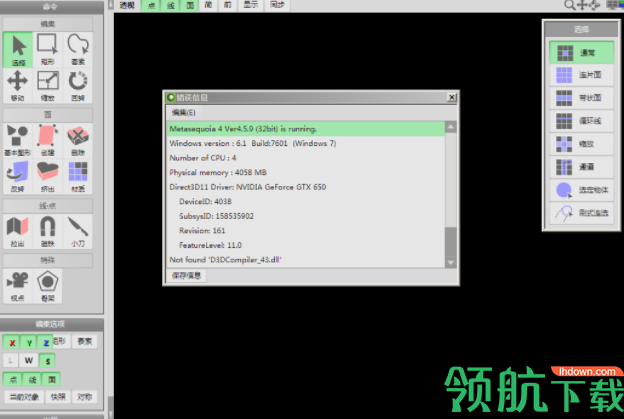
Task: Select the 'Not found D3DCompiler_43.dll' line
Action: click(305, 260)
